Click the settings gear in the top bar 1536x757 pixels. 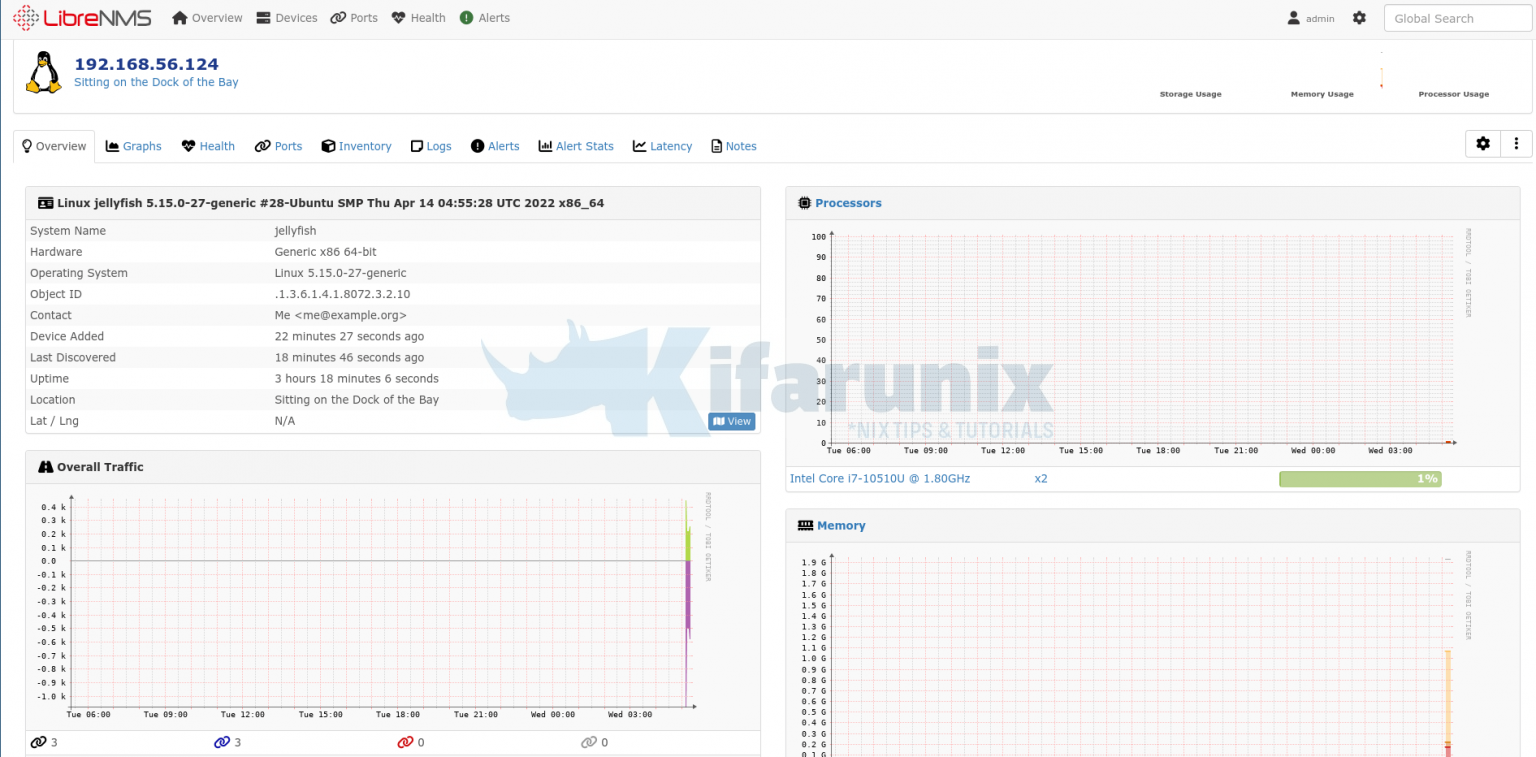pyautogui.click(x=1357, y=17)
